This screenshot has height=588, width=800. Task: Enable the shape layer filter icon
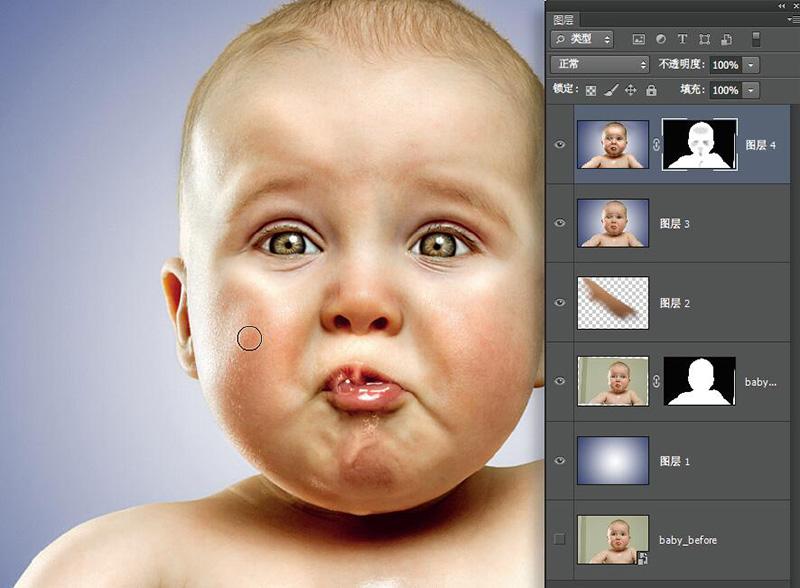(x=705, y=39)
